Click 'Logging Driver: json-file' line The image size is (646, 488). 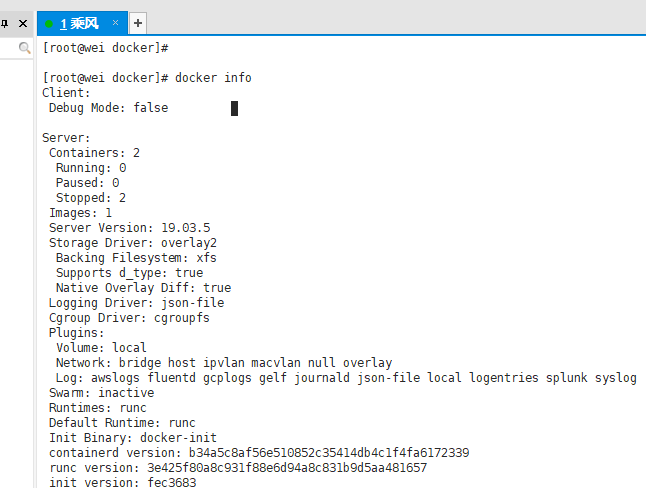coord(136,303)
